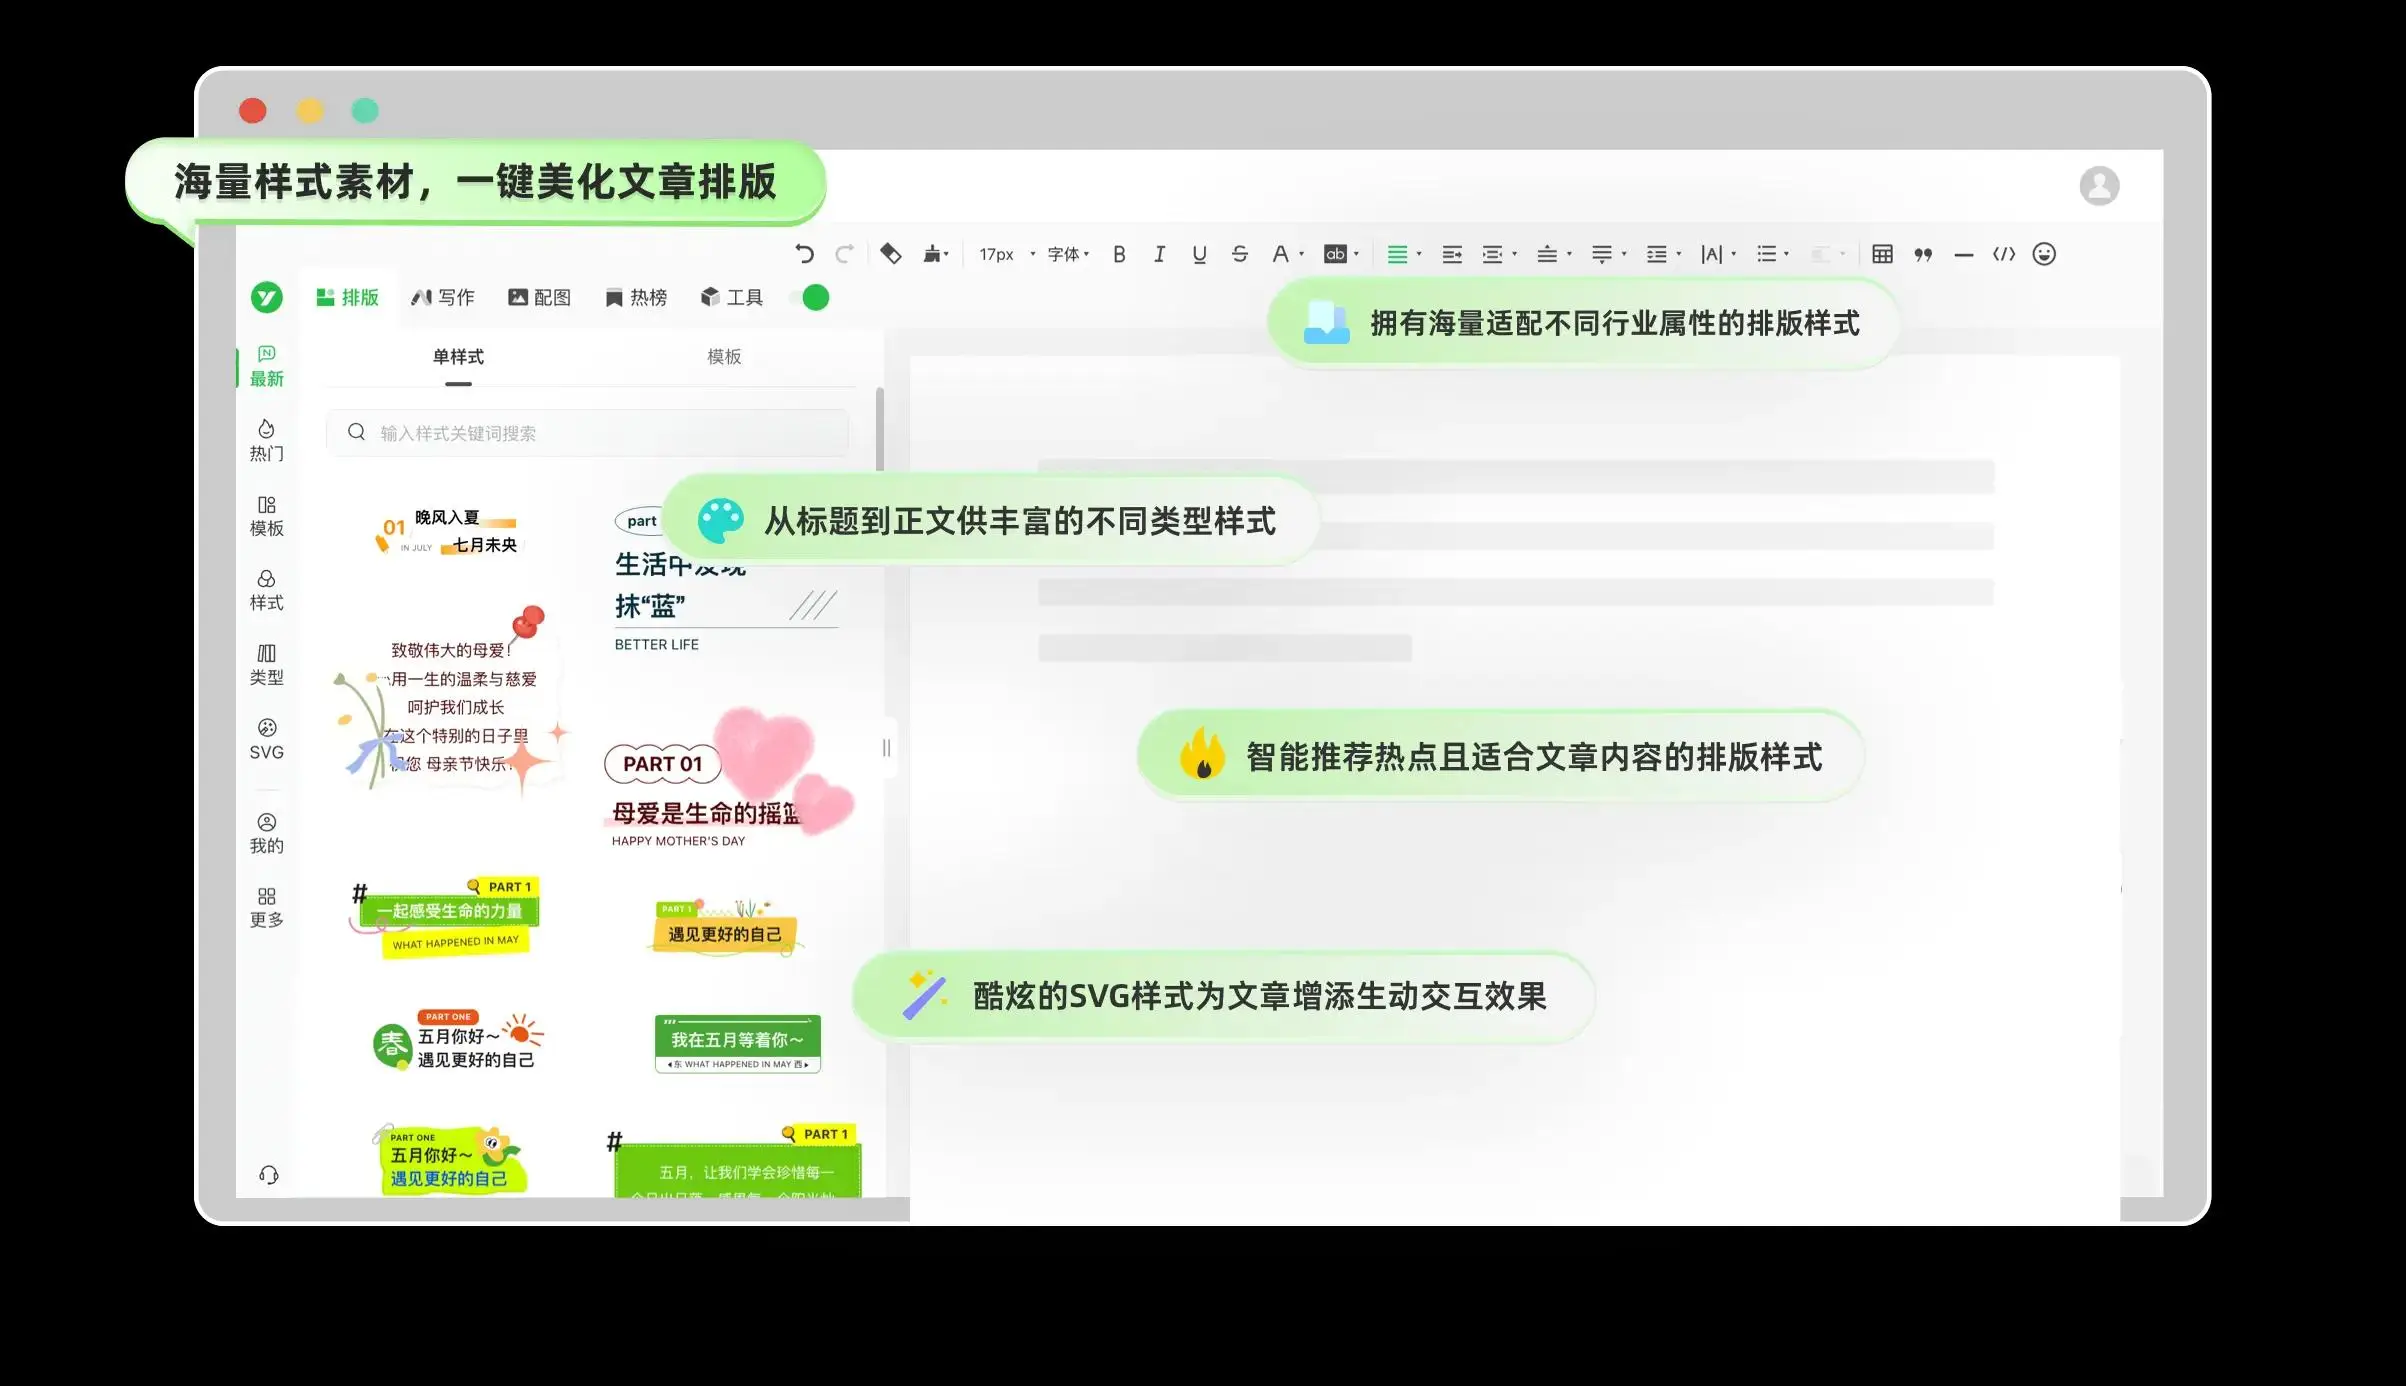This screenshot has height=1386, width=2406.
Task: Toggle underline formatting
Action: point(1199,254)
